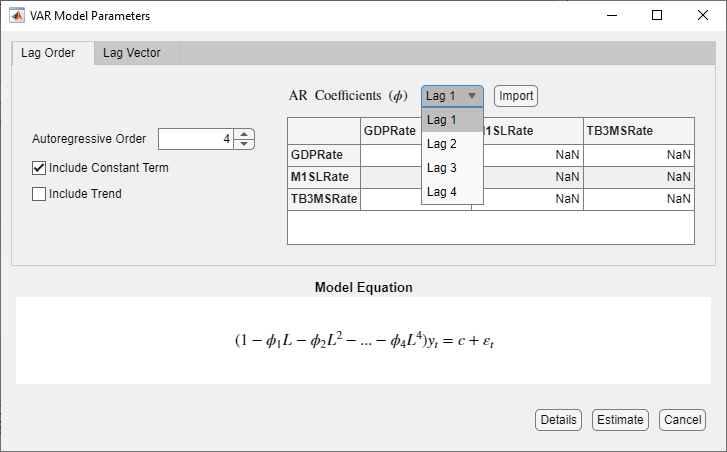This screenshot has height=452, width=727.
Task: Collapse the Lag 1 dropdown arrow
Action: point(472,96)
